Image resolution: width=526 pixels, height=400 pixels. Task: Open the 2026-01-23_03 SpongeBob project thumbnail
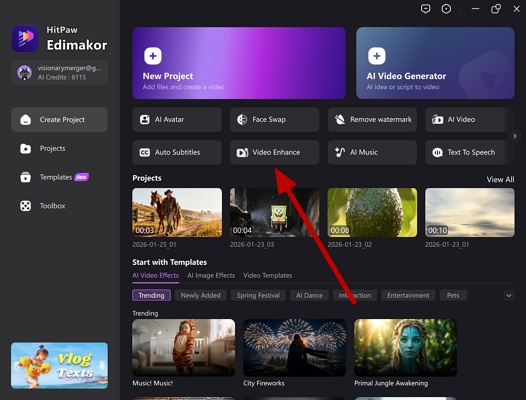(274, 212)
